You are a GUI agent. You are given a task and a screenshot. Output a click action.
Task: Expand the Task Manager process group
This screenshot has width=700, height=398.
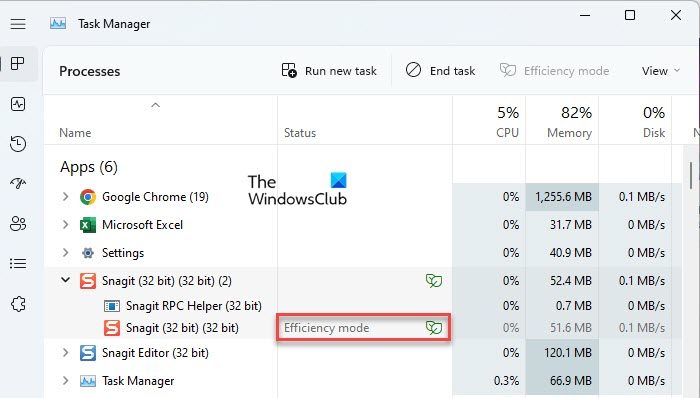point(66,381)
